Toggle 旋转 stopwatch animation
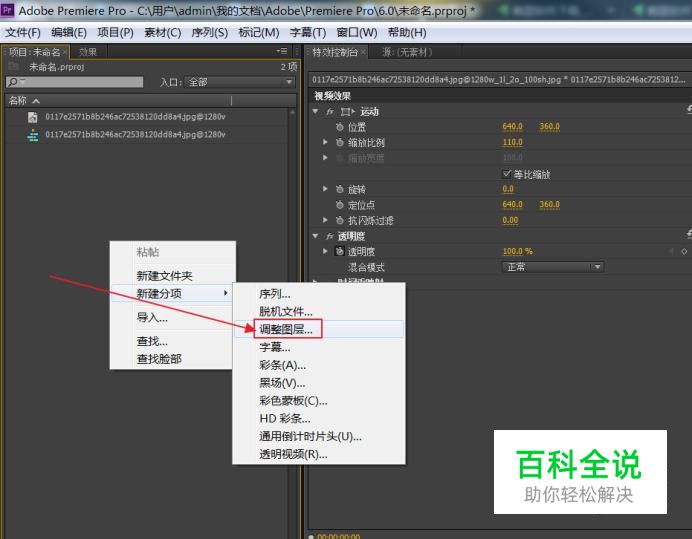This screenshot has height=539, width=692. coord(339,189)
